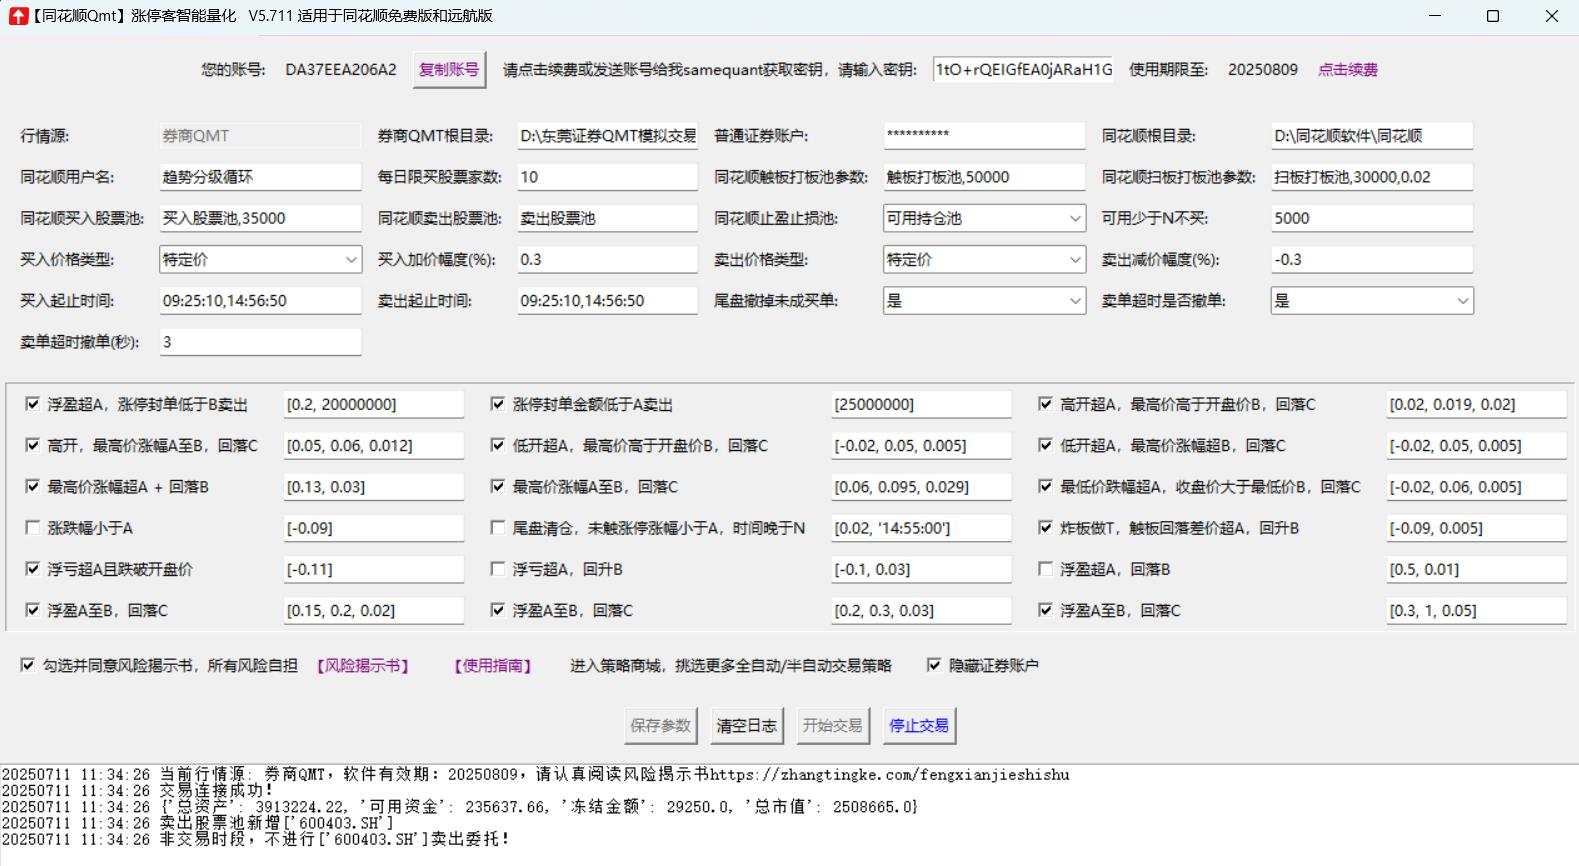Close the 涨停客智能量化 window
The image size is (1579, 866).
click(1551, 16)
